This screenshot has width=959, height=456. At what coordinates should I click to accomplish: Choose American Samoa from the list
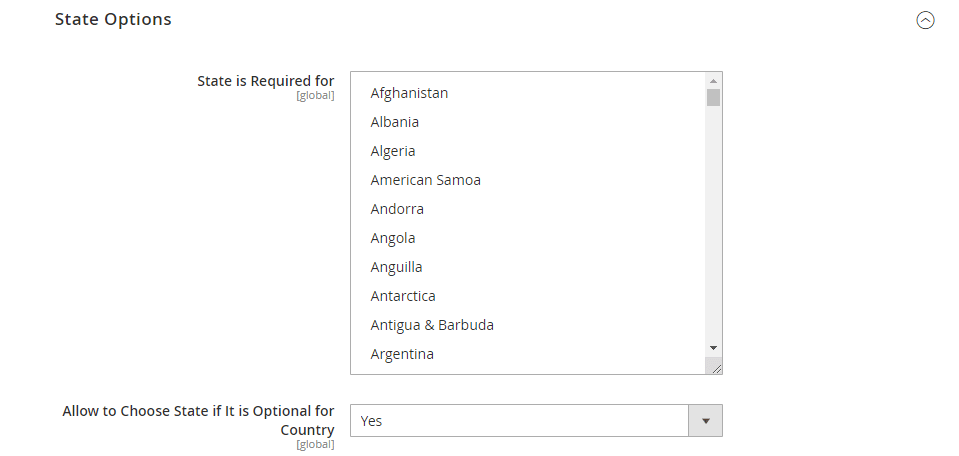click(425, 180)
